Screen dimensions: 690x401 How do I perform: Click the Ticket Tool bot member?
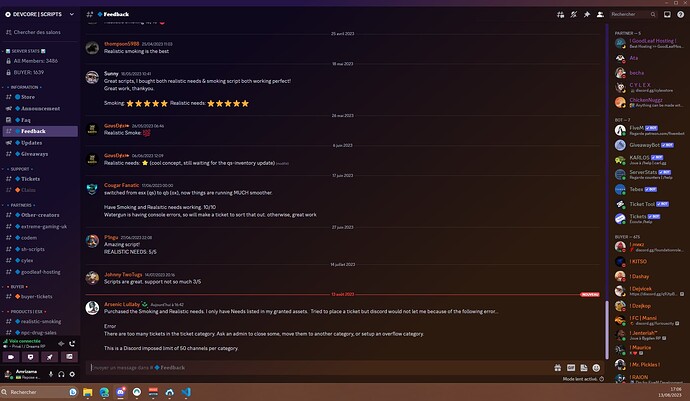pyautogui.click(x=650, y=204)
